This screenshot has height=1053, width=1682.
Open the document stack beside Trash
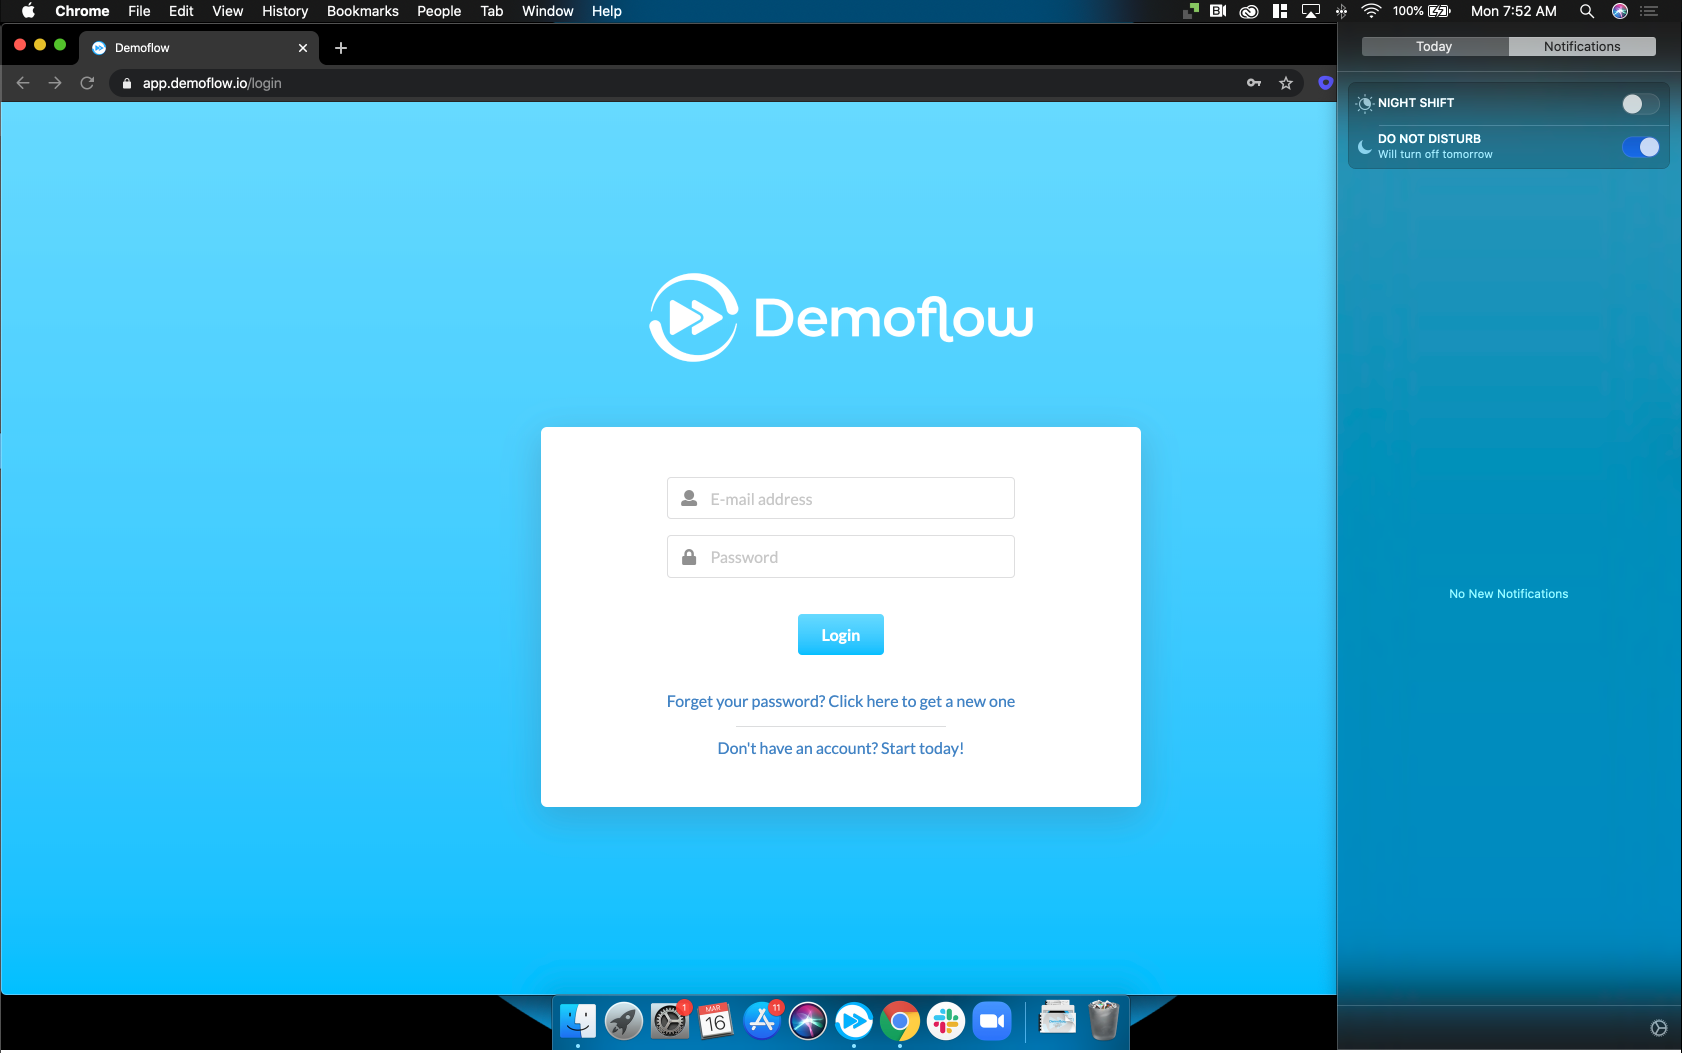pos(1057,1018)
